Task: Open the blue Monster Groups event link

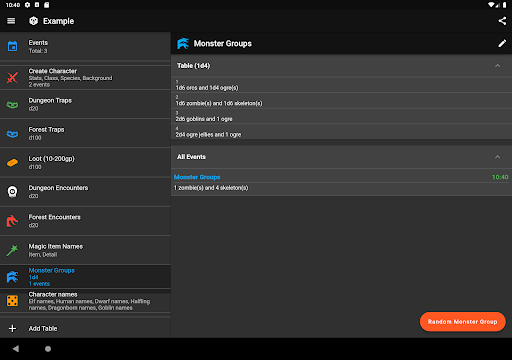Action: [x=197, y=177]
